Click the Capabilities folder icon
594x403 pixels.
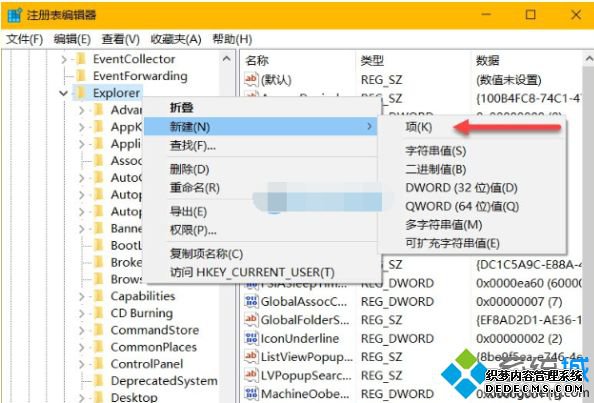pos(98,296)
